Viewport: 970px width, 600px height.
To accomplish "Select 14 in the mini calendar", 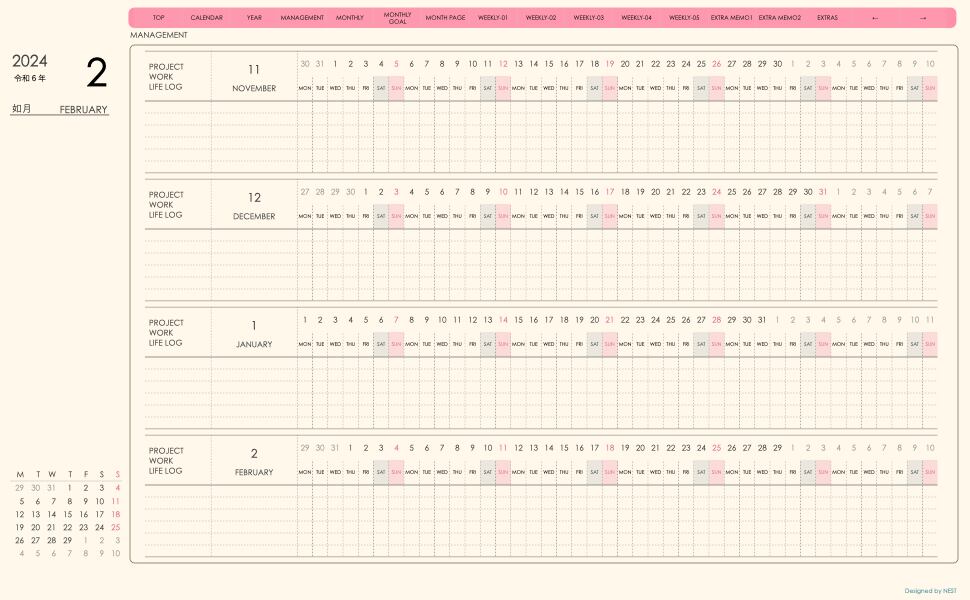I will tap(51, 514).
